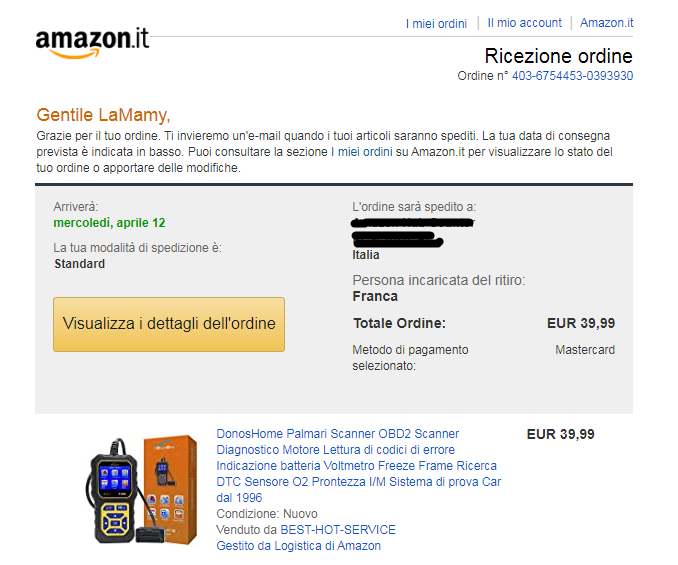Screen dimensions: 678x565
Task: Go to Amazon.it header link
Action: pos(606,23)
